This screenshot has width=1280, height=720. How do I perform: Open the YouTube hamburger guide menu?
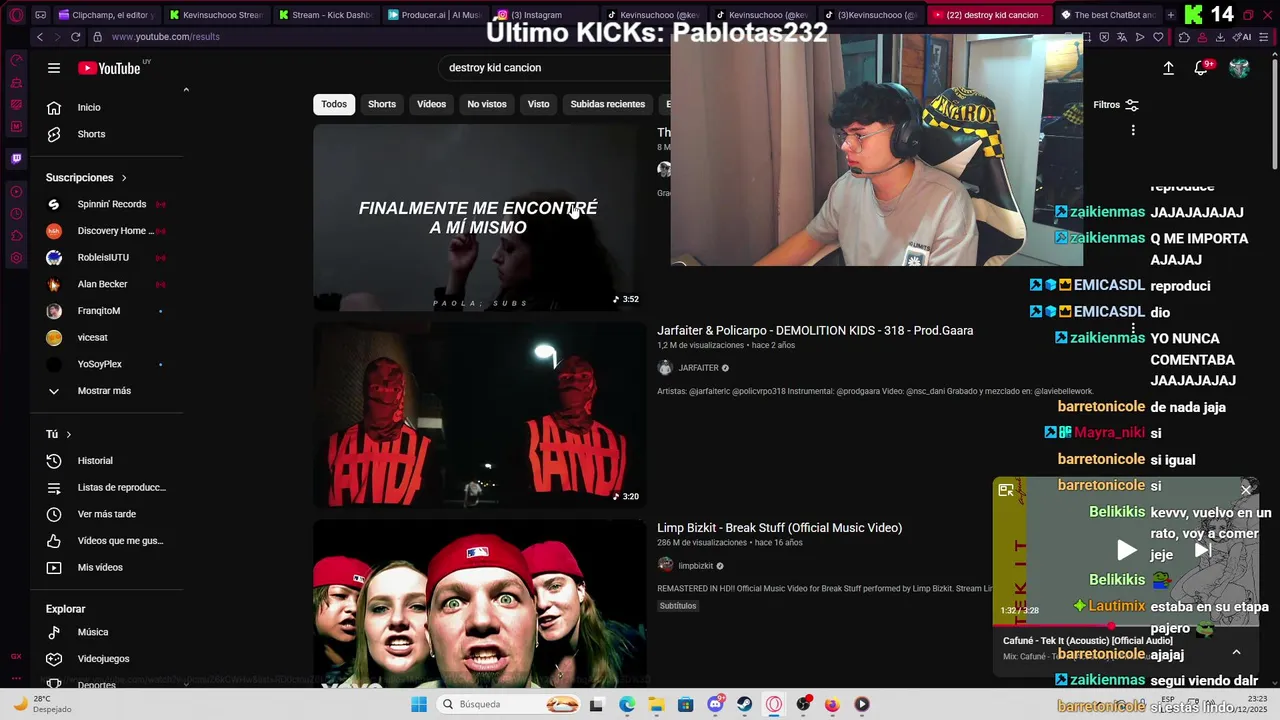click(x=54, y=68)
